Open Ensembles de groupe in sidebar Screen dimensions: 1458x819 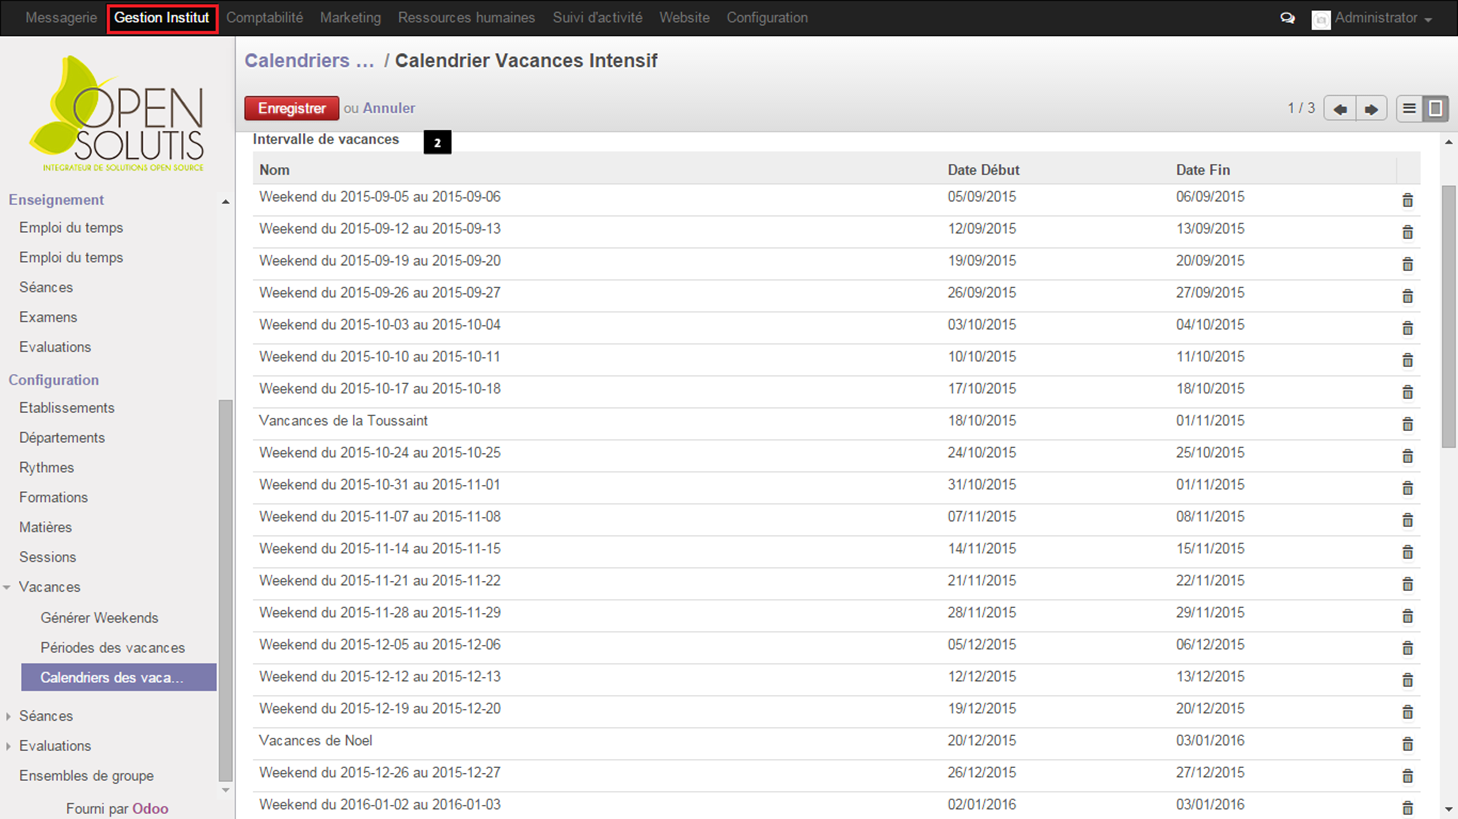click(86, 776)
